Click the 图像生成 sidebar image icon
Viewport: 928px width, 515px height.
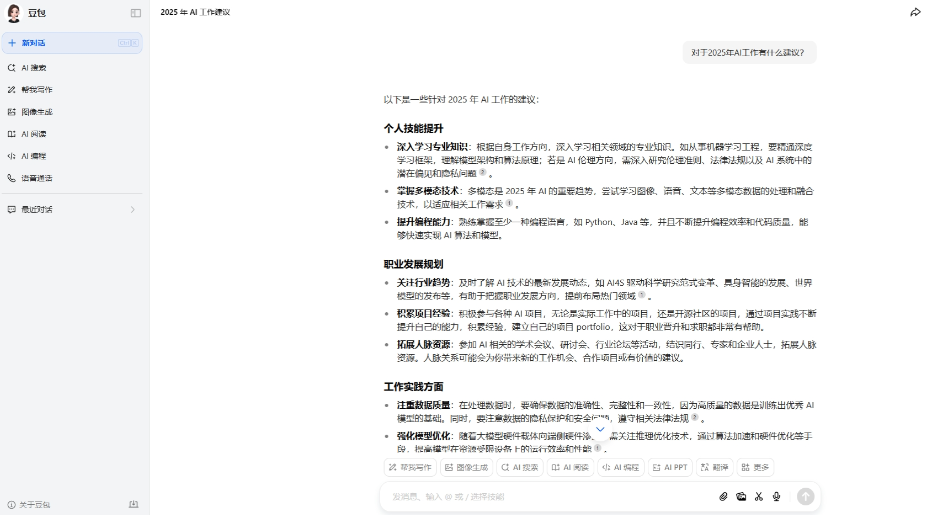11,112
